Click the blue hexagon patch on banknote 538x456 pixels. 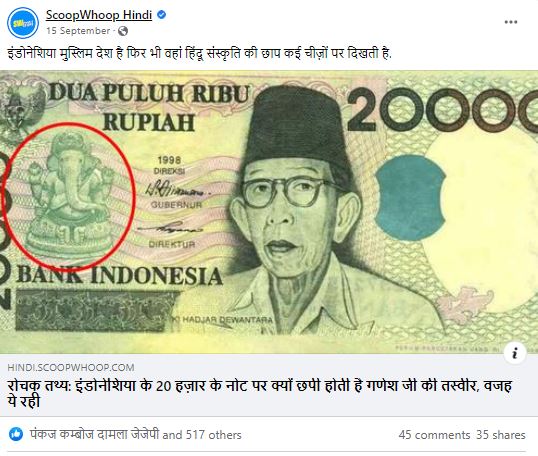(x=410, y=198)
